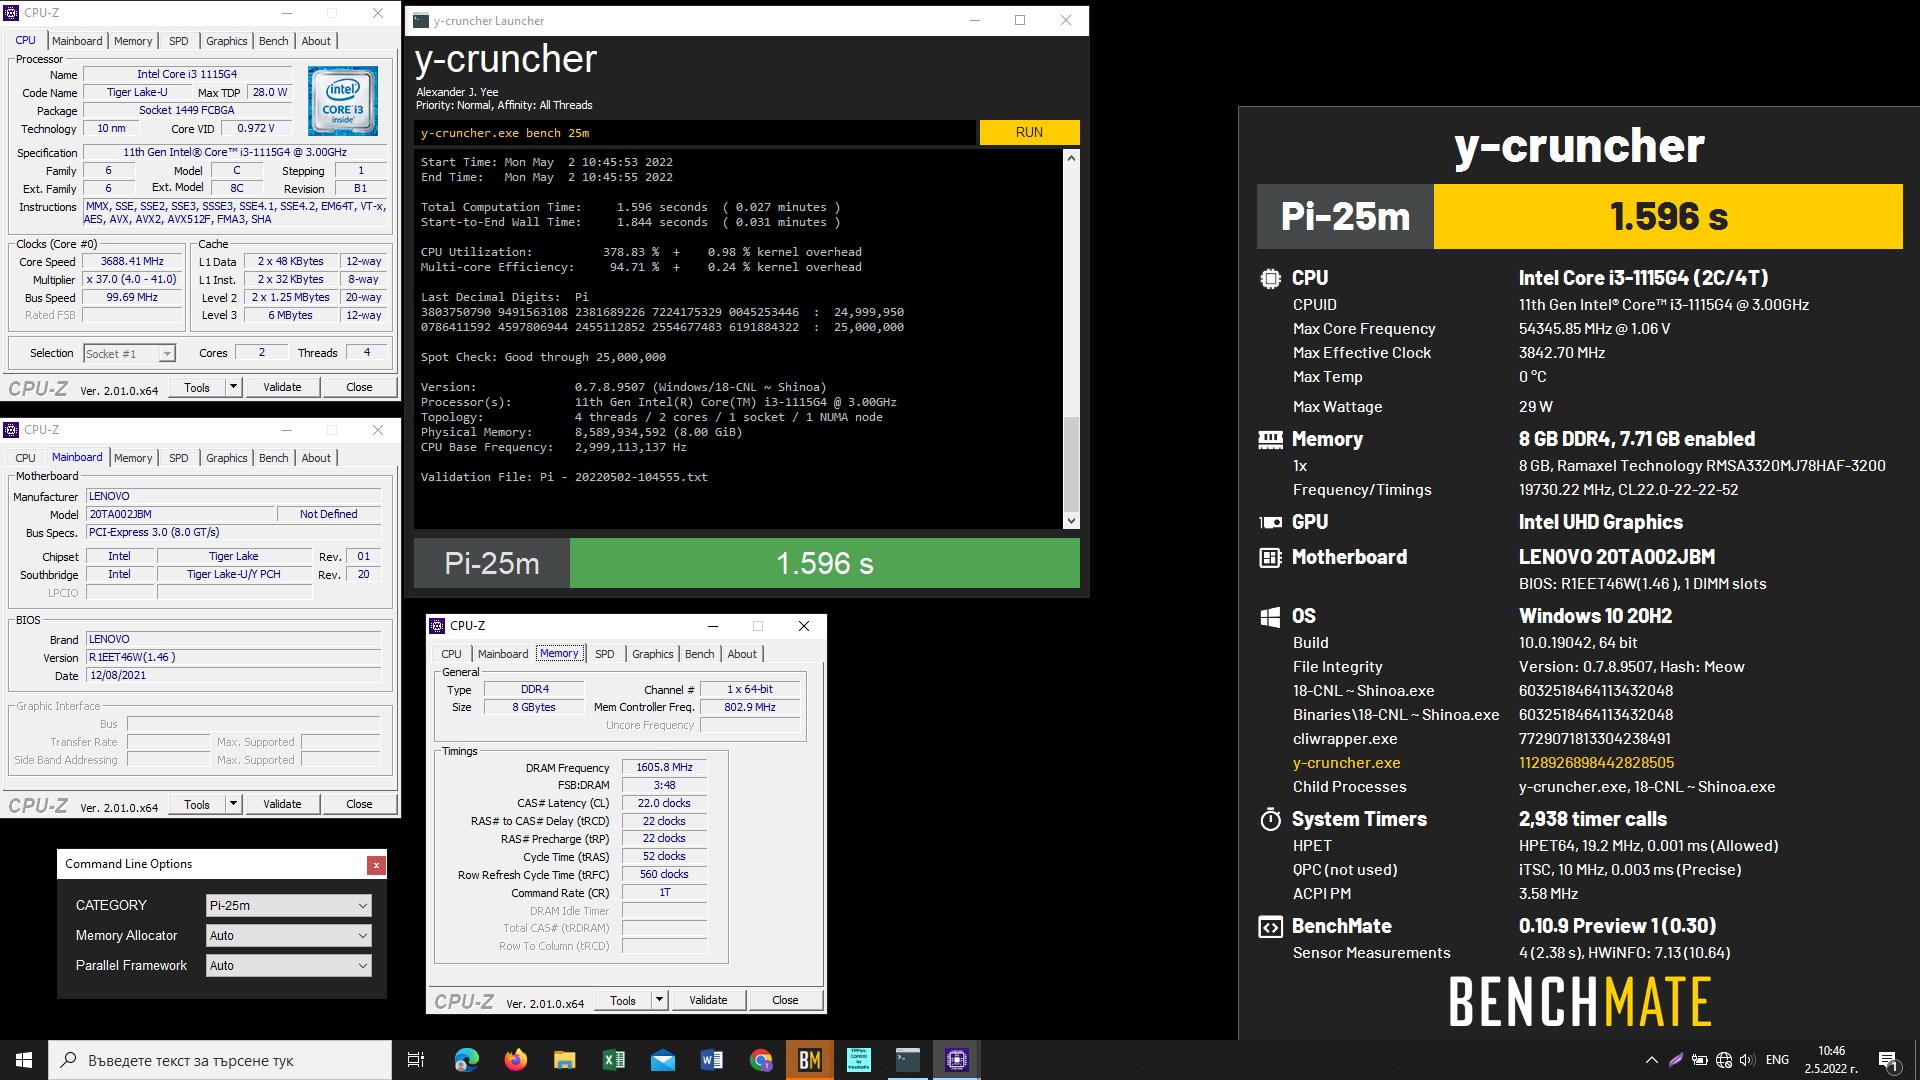Open the SPD tab in top CPU-Z window

coord(179,41)
